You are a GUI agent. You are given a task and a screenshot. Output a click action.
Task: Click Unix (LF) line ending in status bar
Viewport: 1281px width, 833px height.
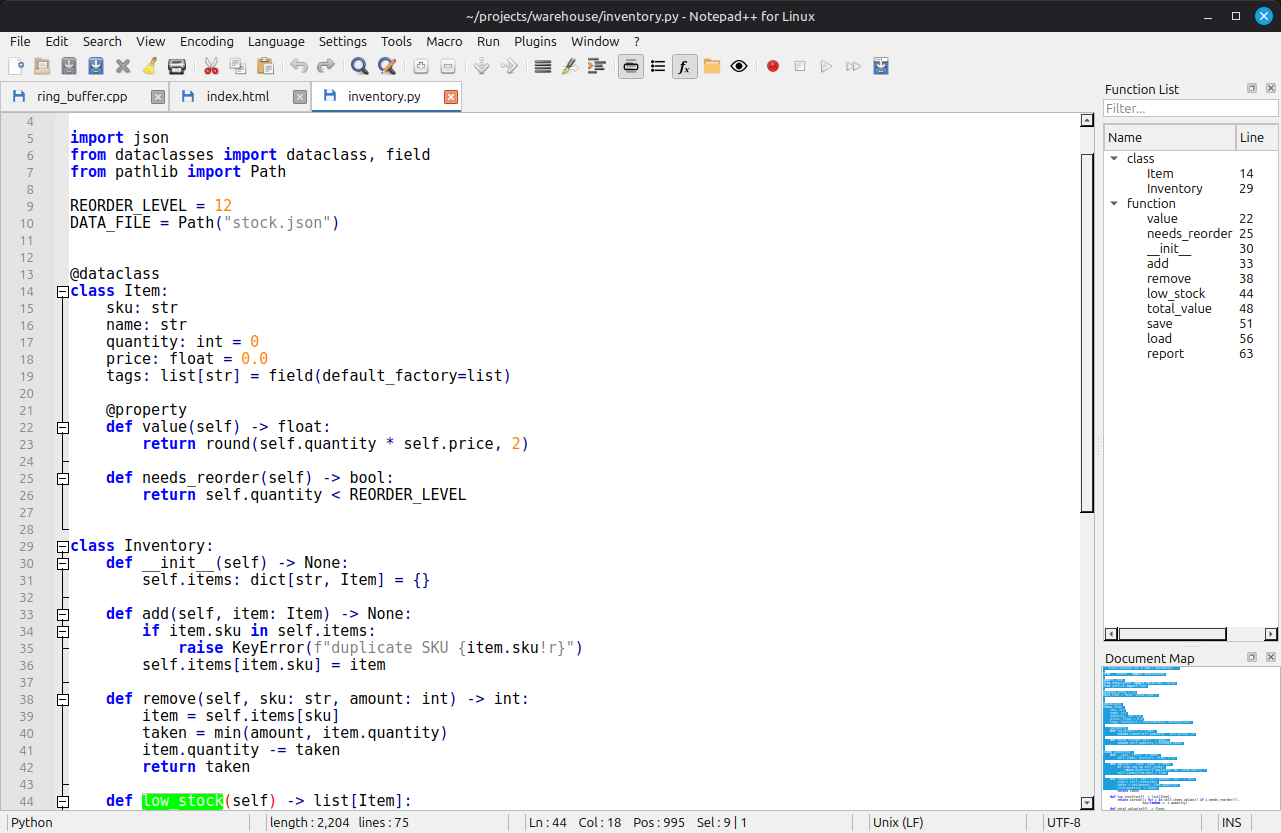click(x=898, y=822)
